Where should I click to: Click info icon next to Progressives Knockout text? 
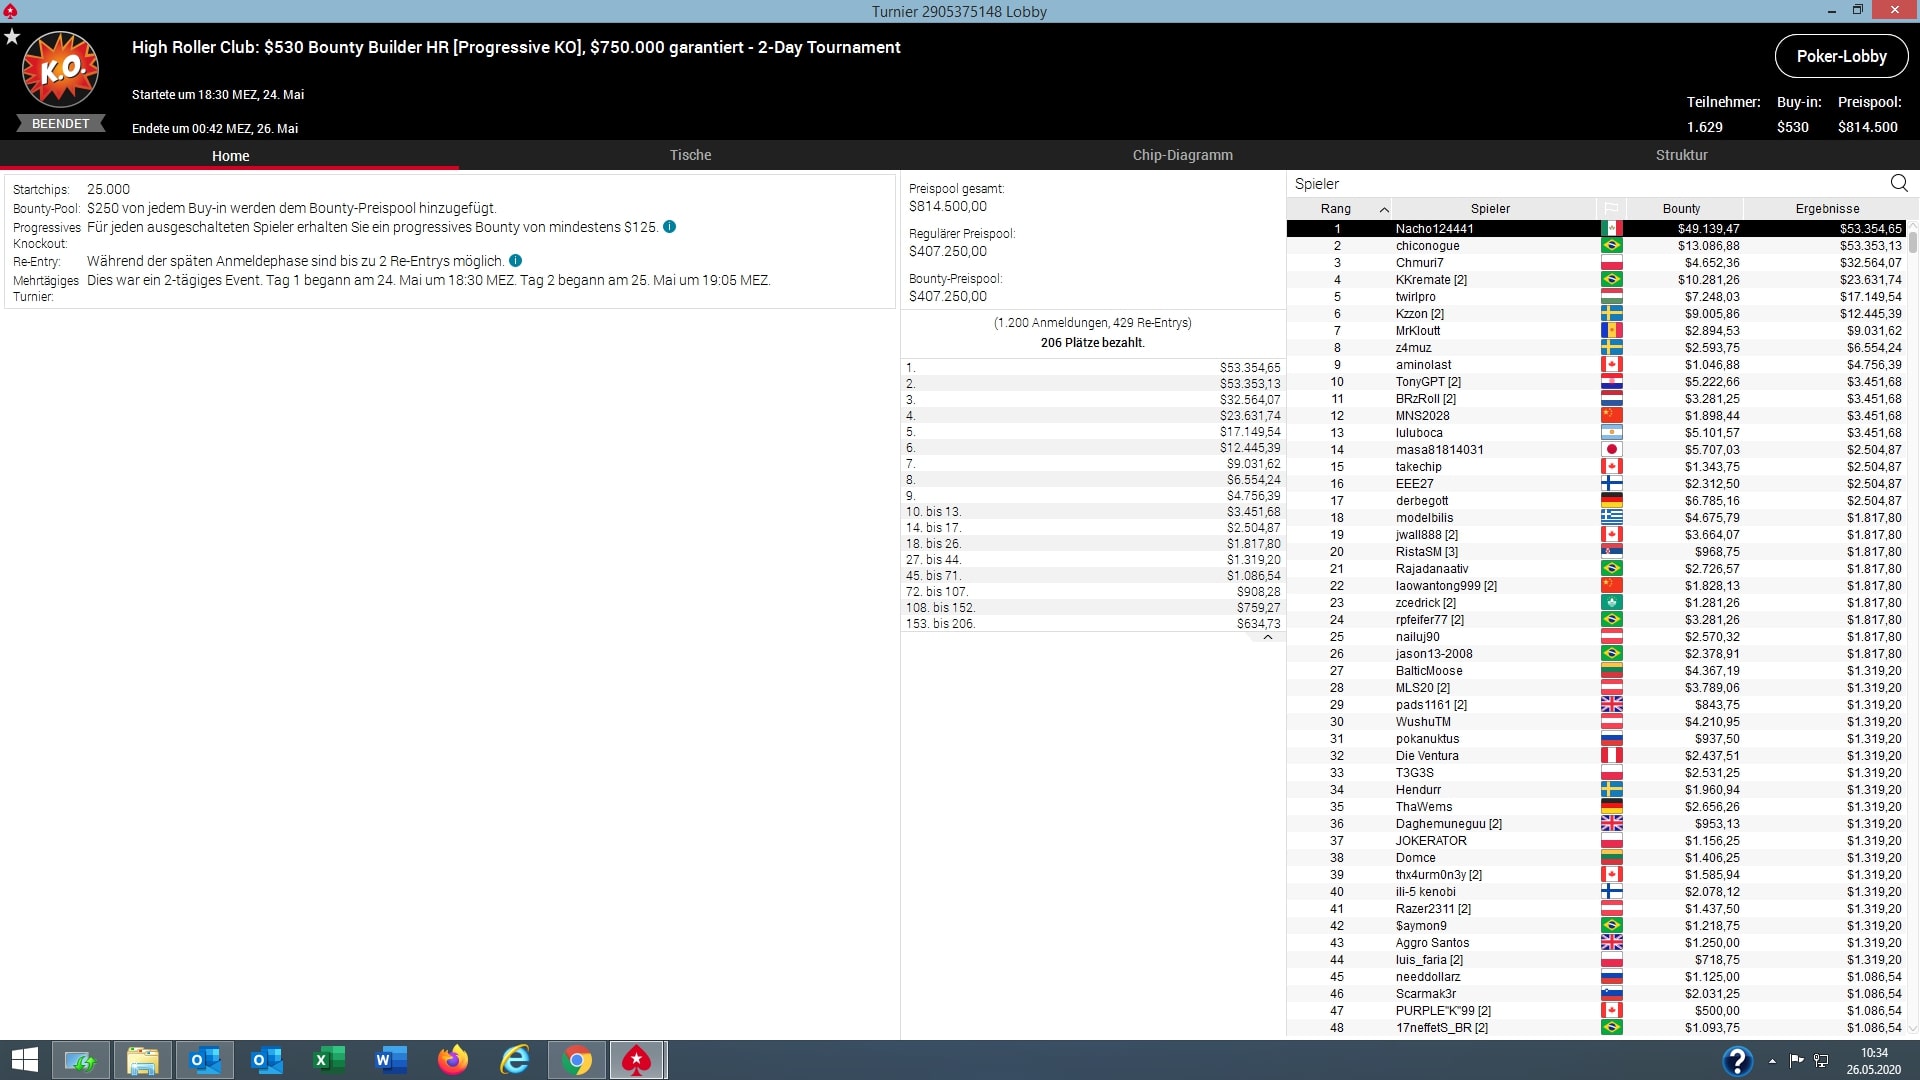[x=670, y=227]
